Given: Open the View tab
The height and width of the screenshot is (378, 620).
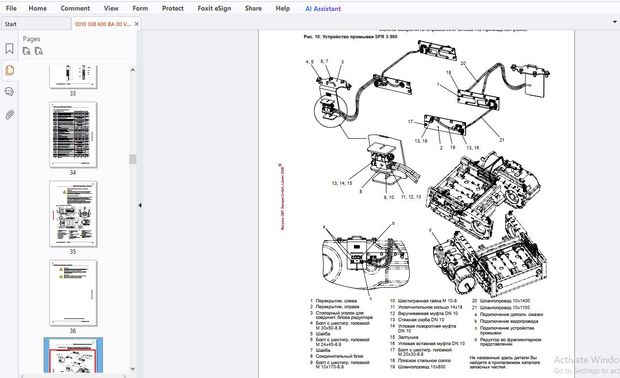Looking at the screenshot, I should click(x=111, y=8).
